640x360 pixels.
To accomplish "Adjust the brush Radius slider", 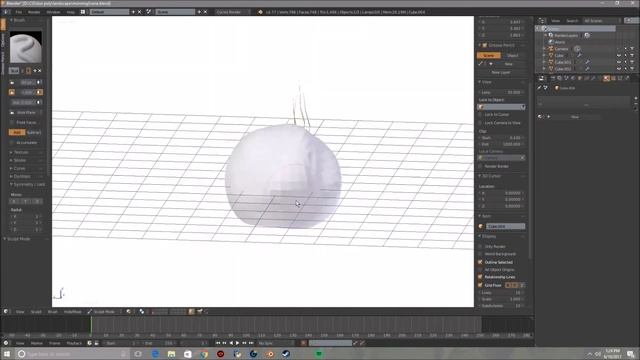I will 27,82.
